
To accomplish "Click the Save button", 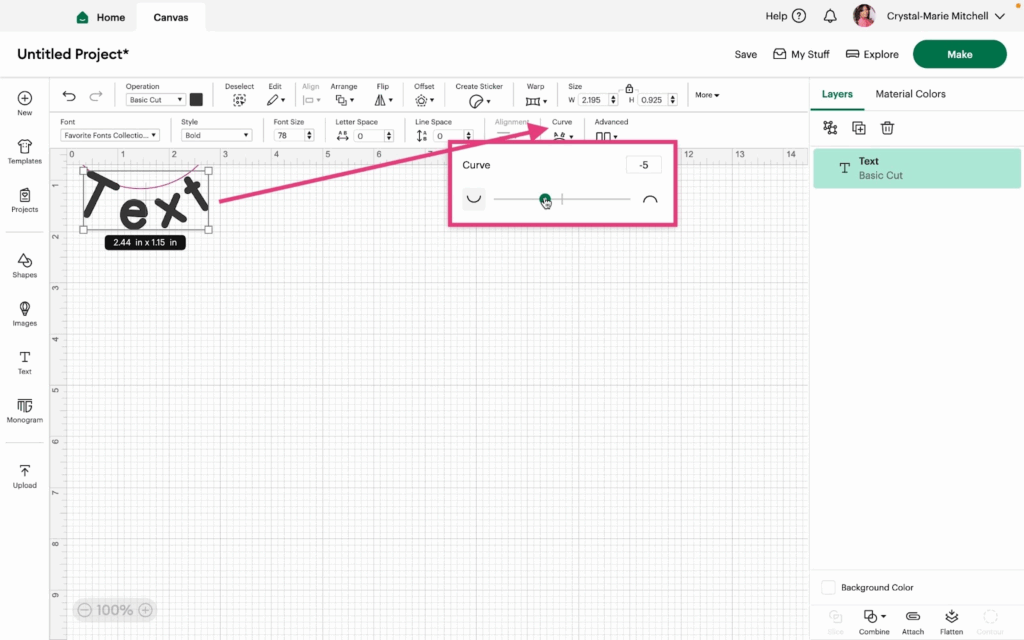I will pyautogui.click(x=746, y=54).
